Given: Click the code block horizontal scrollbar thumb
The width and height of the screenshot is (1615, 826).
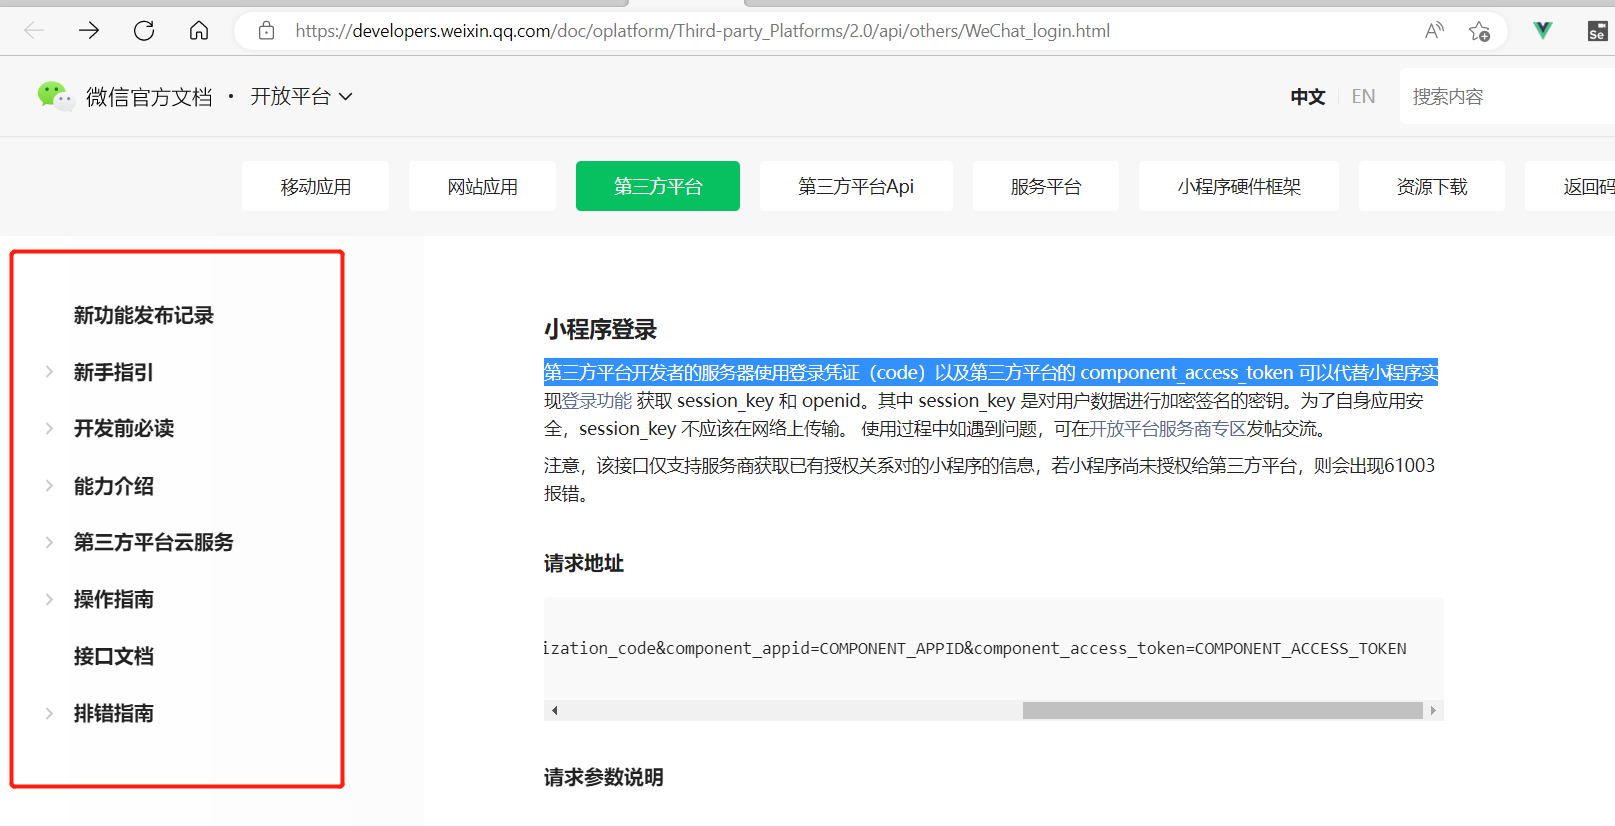Looking at the screenshot, I should click(1223, 711).
